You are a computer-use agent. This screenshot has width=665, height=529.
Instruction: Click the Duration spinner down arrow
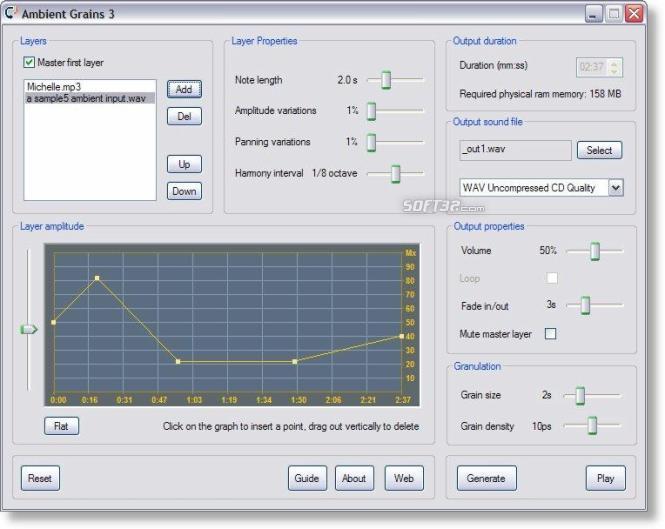tap(614, 71)
